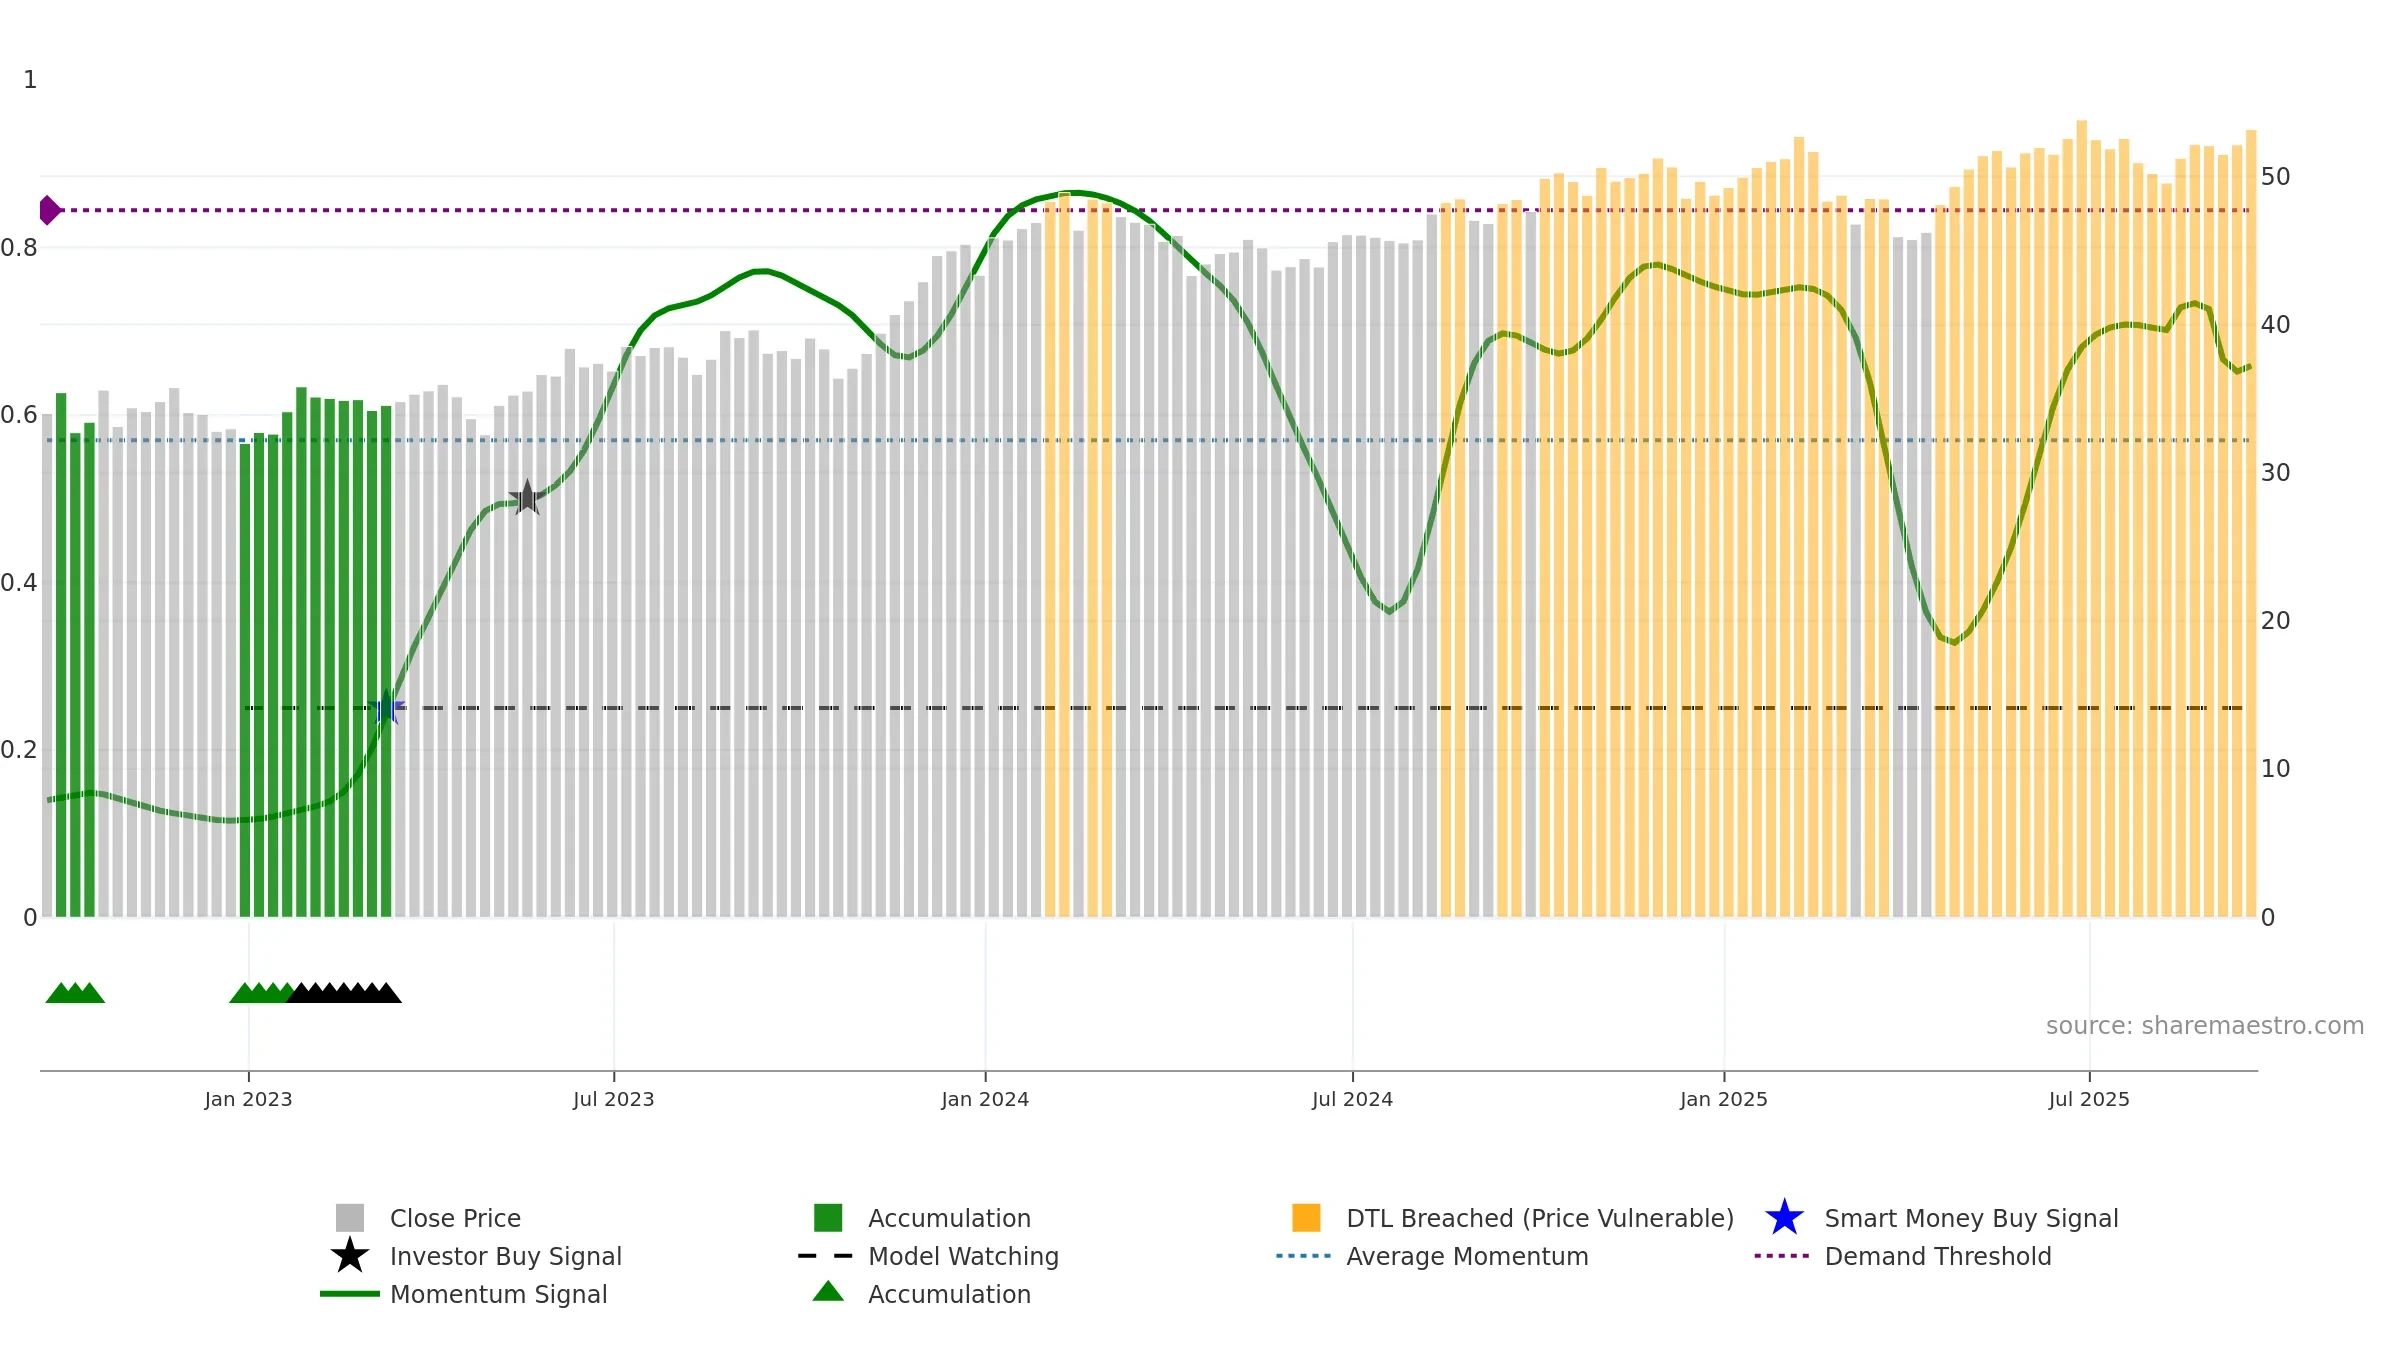Click the blue smart money star on chart
The image size is (2400, 1350).
point(386,707)
